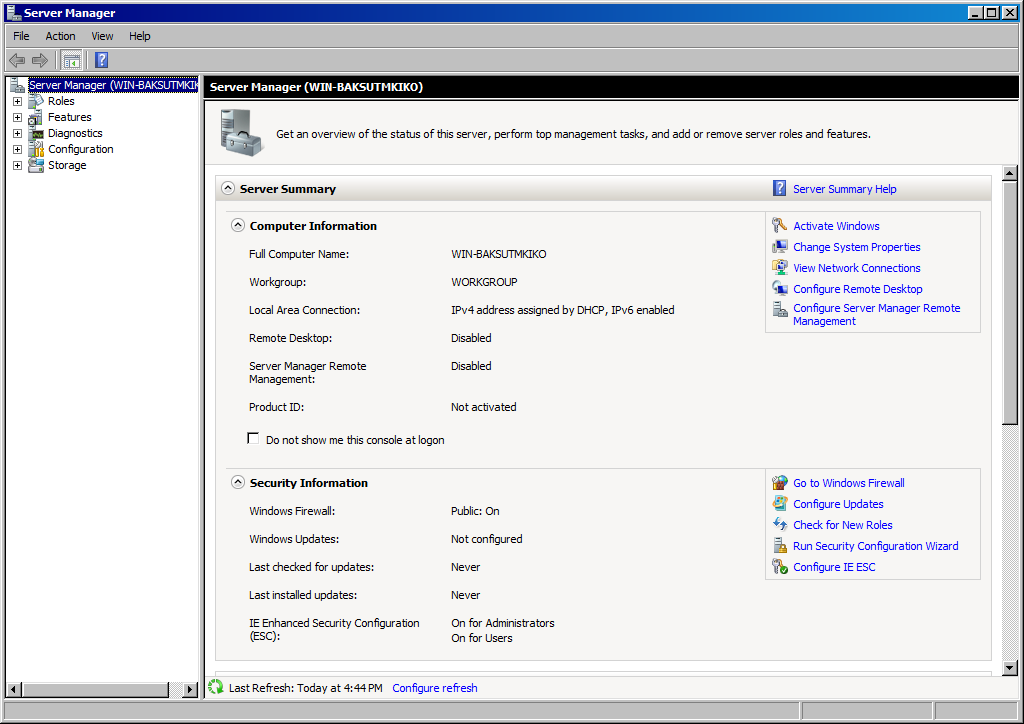Viewport: 1024px width, 724px height.
Task: Click the Go to Windows Firewall icon
Action: point(780,483)
